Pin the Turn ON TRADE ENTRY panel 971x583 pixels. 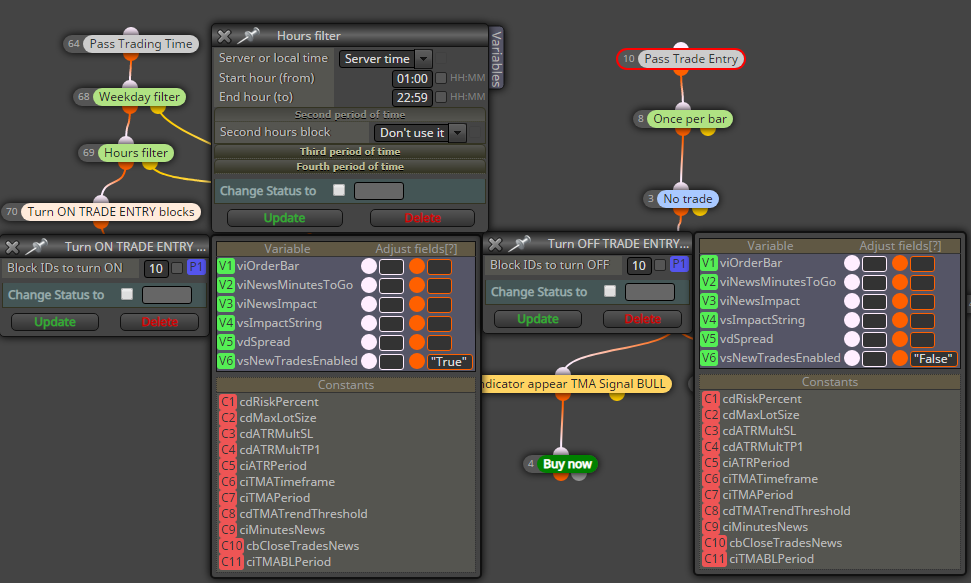pos(37,247)
